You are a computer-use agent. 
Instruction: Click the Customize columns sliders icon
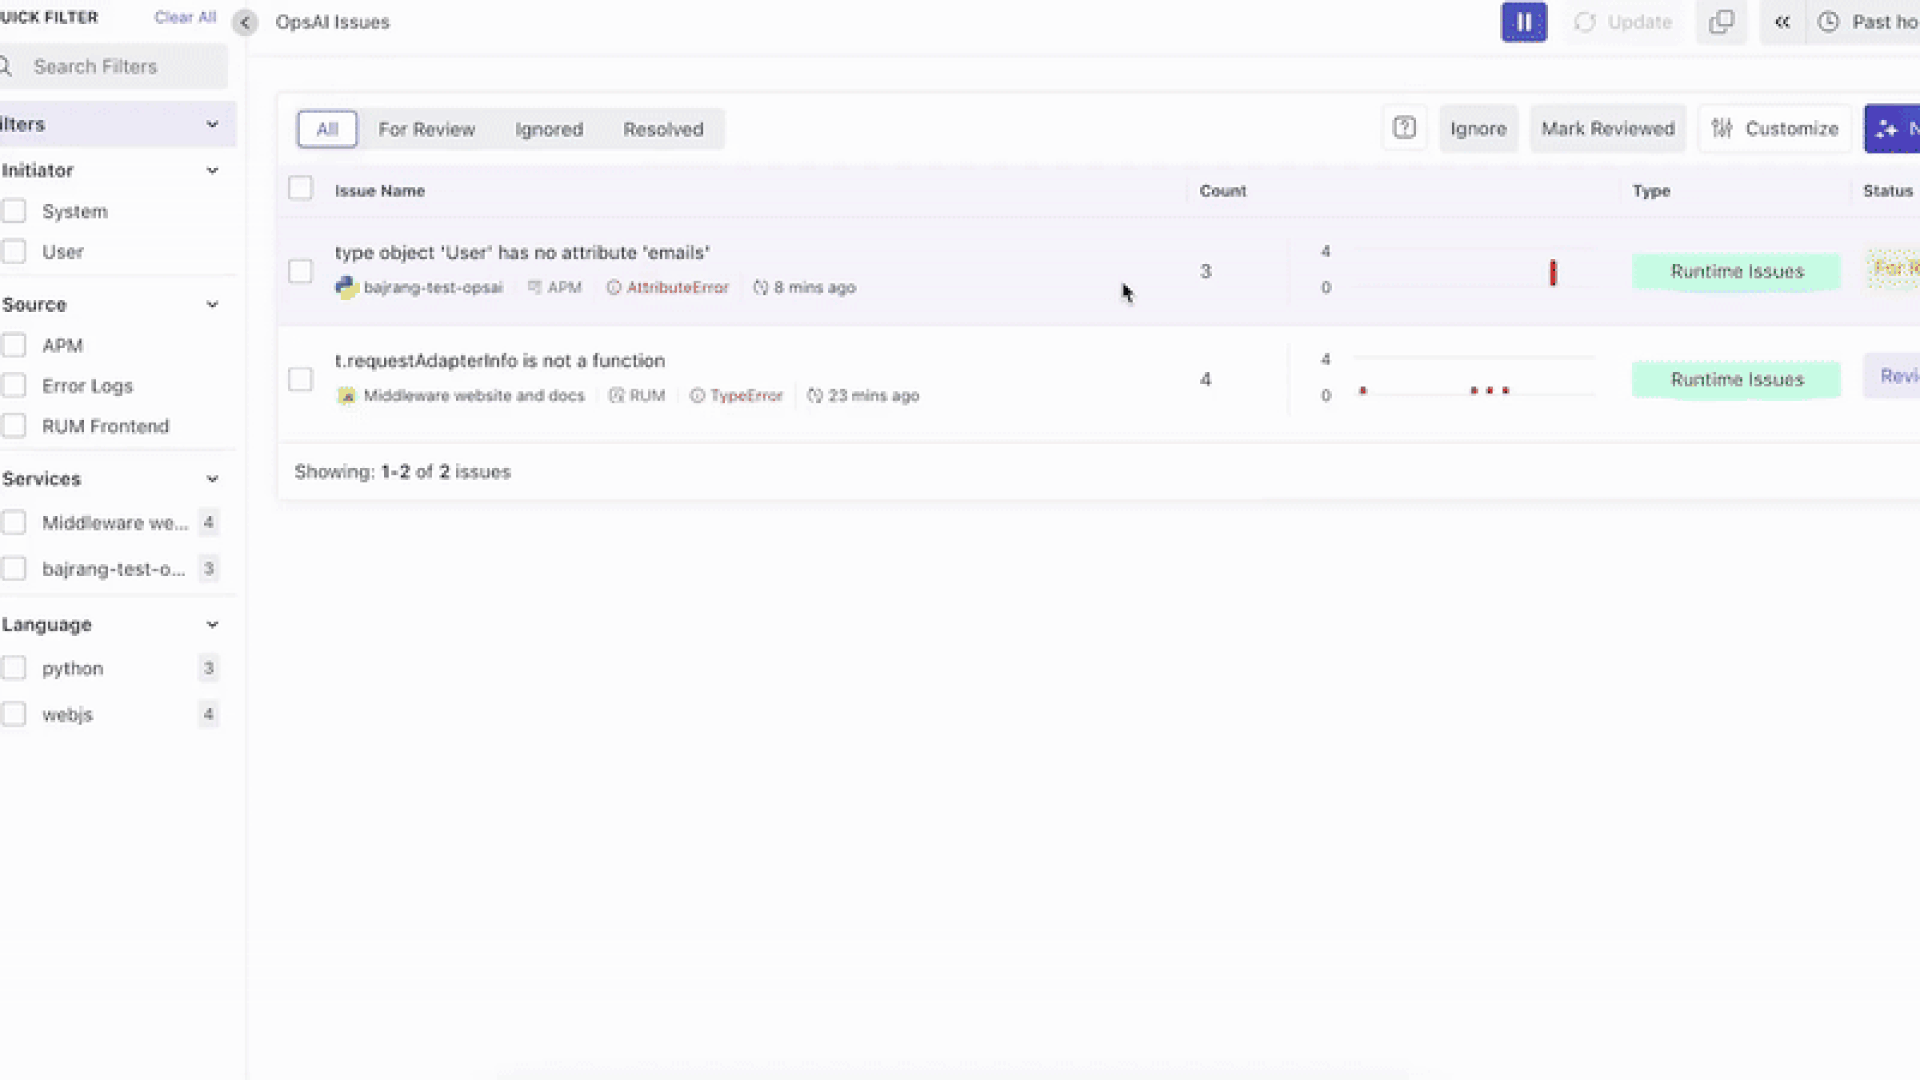pyautogui.click(x=1722, y=128)
